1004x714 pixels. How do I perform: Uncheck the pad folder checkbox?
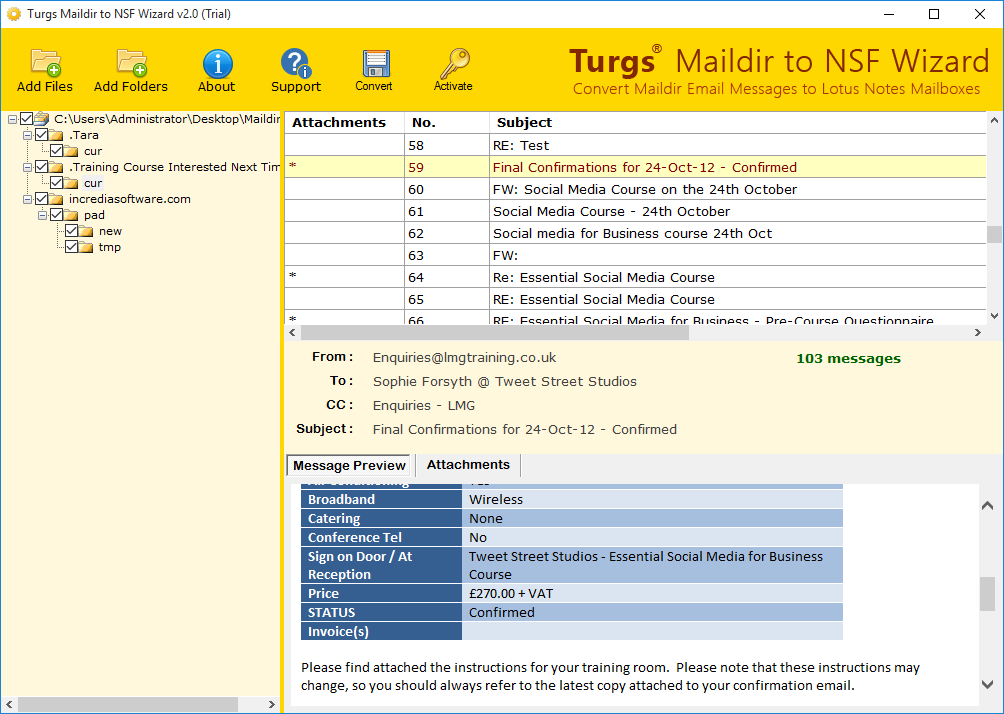pos(56,215)
